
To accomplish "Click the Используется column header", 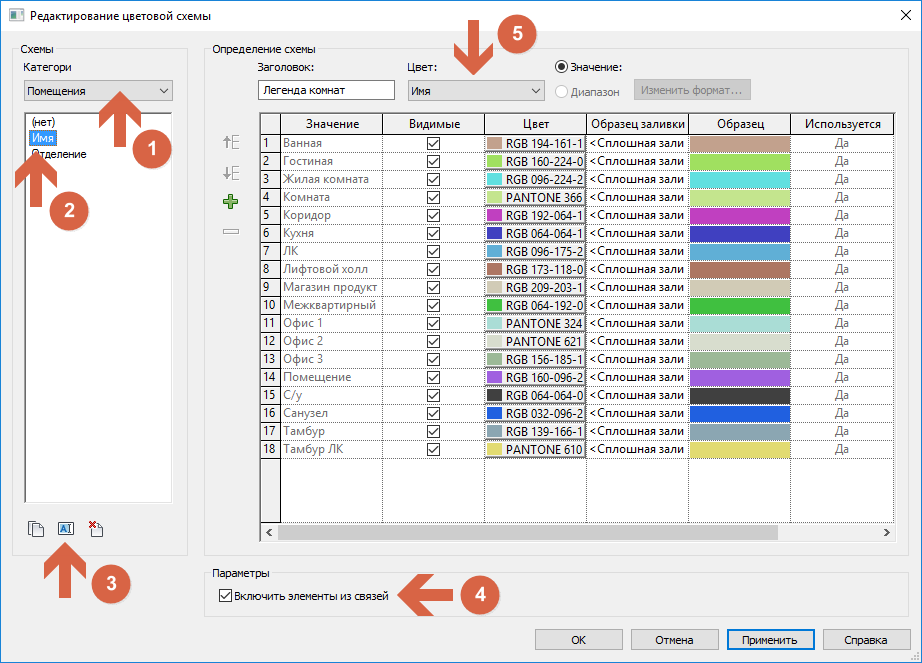I will 842,124.
